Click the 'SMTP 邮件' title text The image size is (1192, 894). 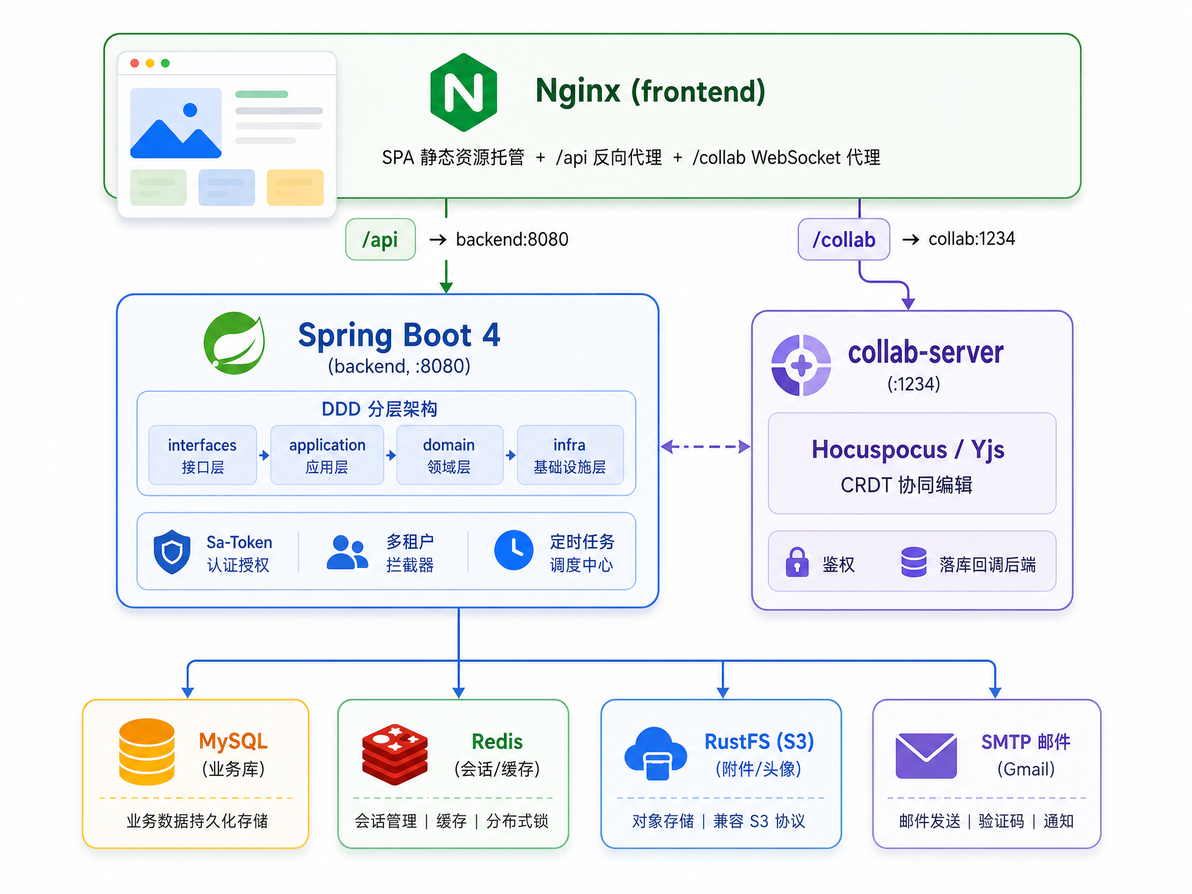point(1026,741)
